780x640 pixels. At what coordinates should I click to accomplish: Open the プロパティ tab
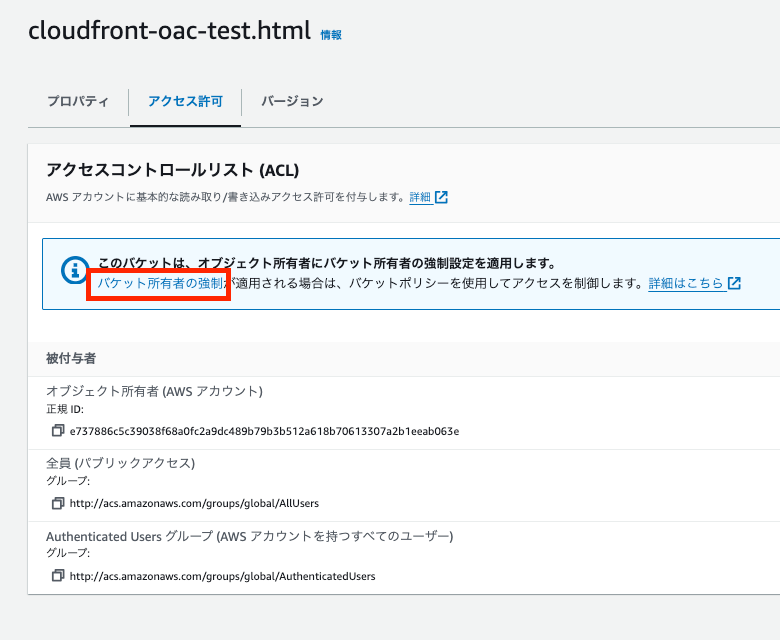[x=78, y=101]
